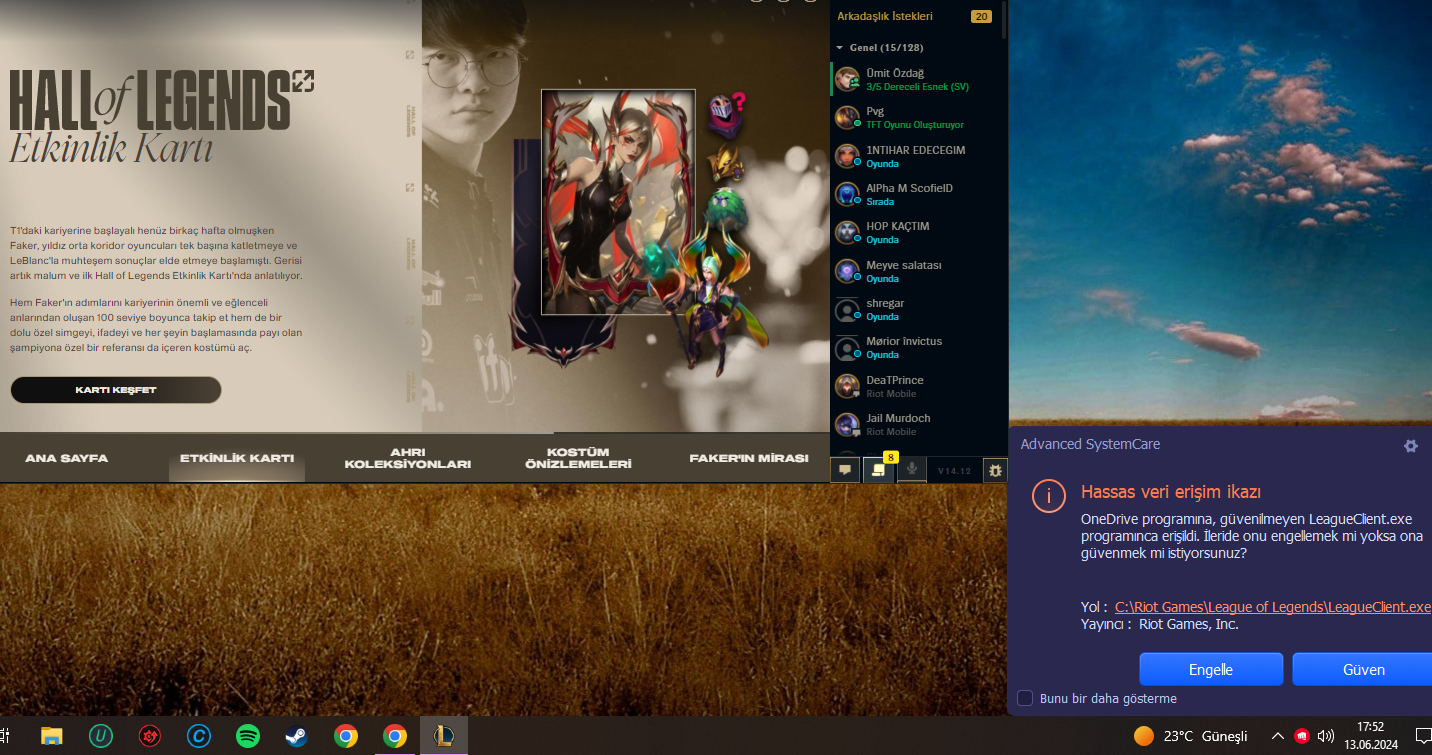Click the 'Sırada' status under AlPha M ScofielD

880,202
